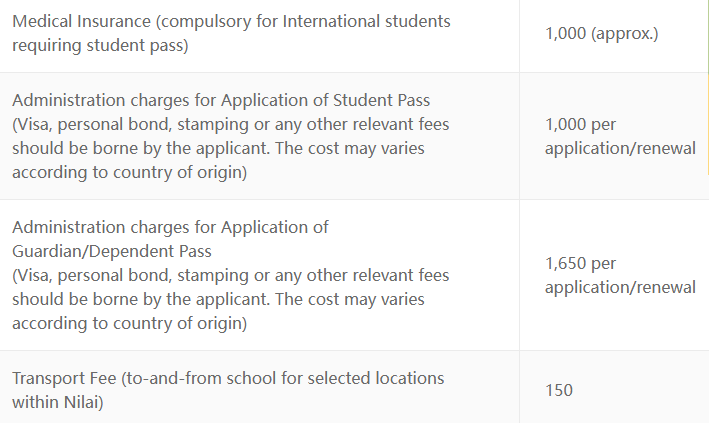Click 'within Nilai)' text in transport row
The image size is (709, 423).
coord(58,402)
